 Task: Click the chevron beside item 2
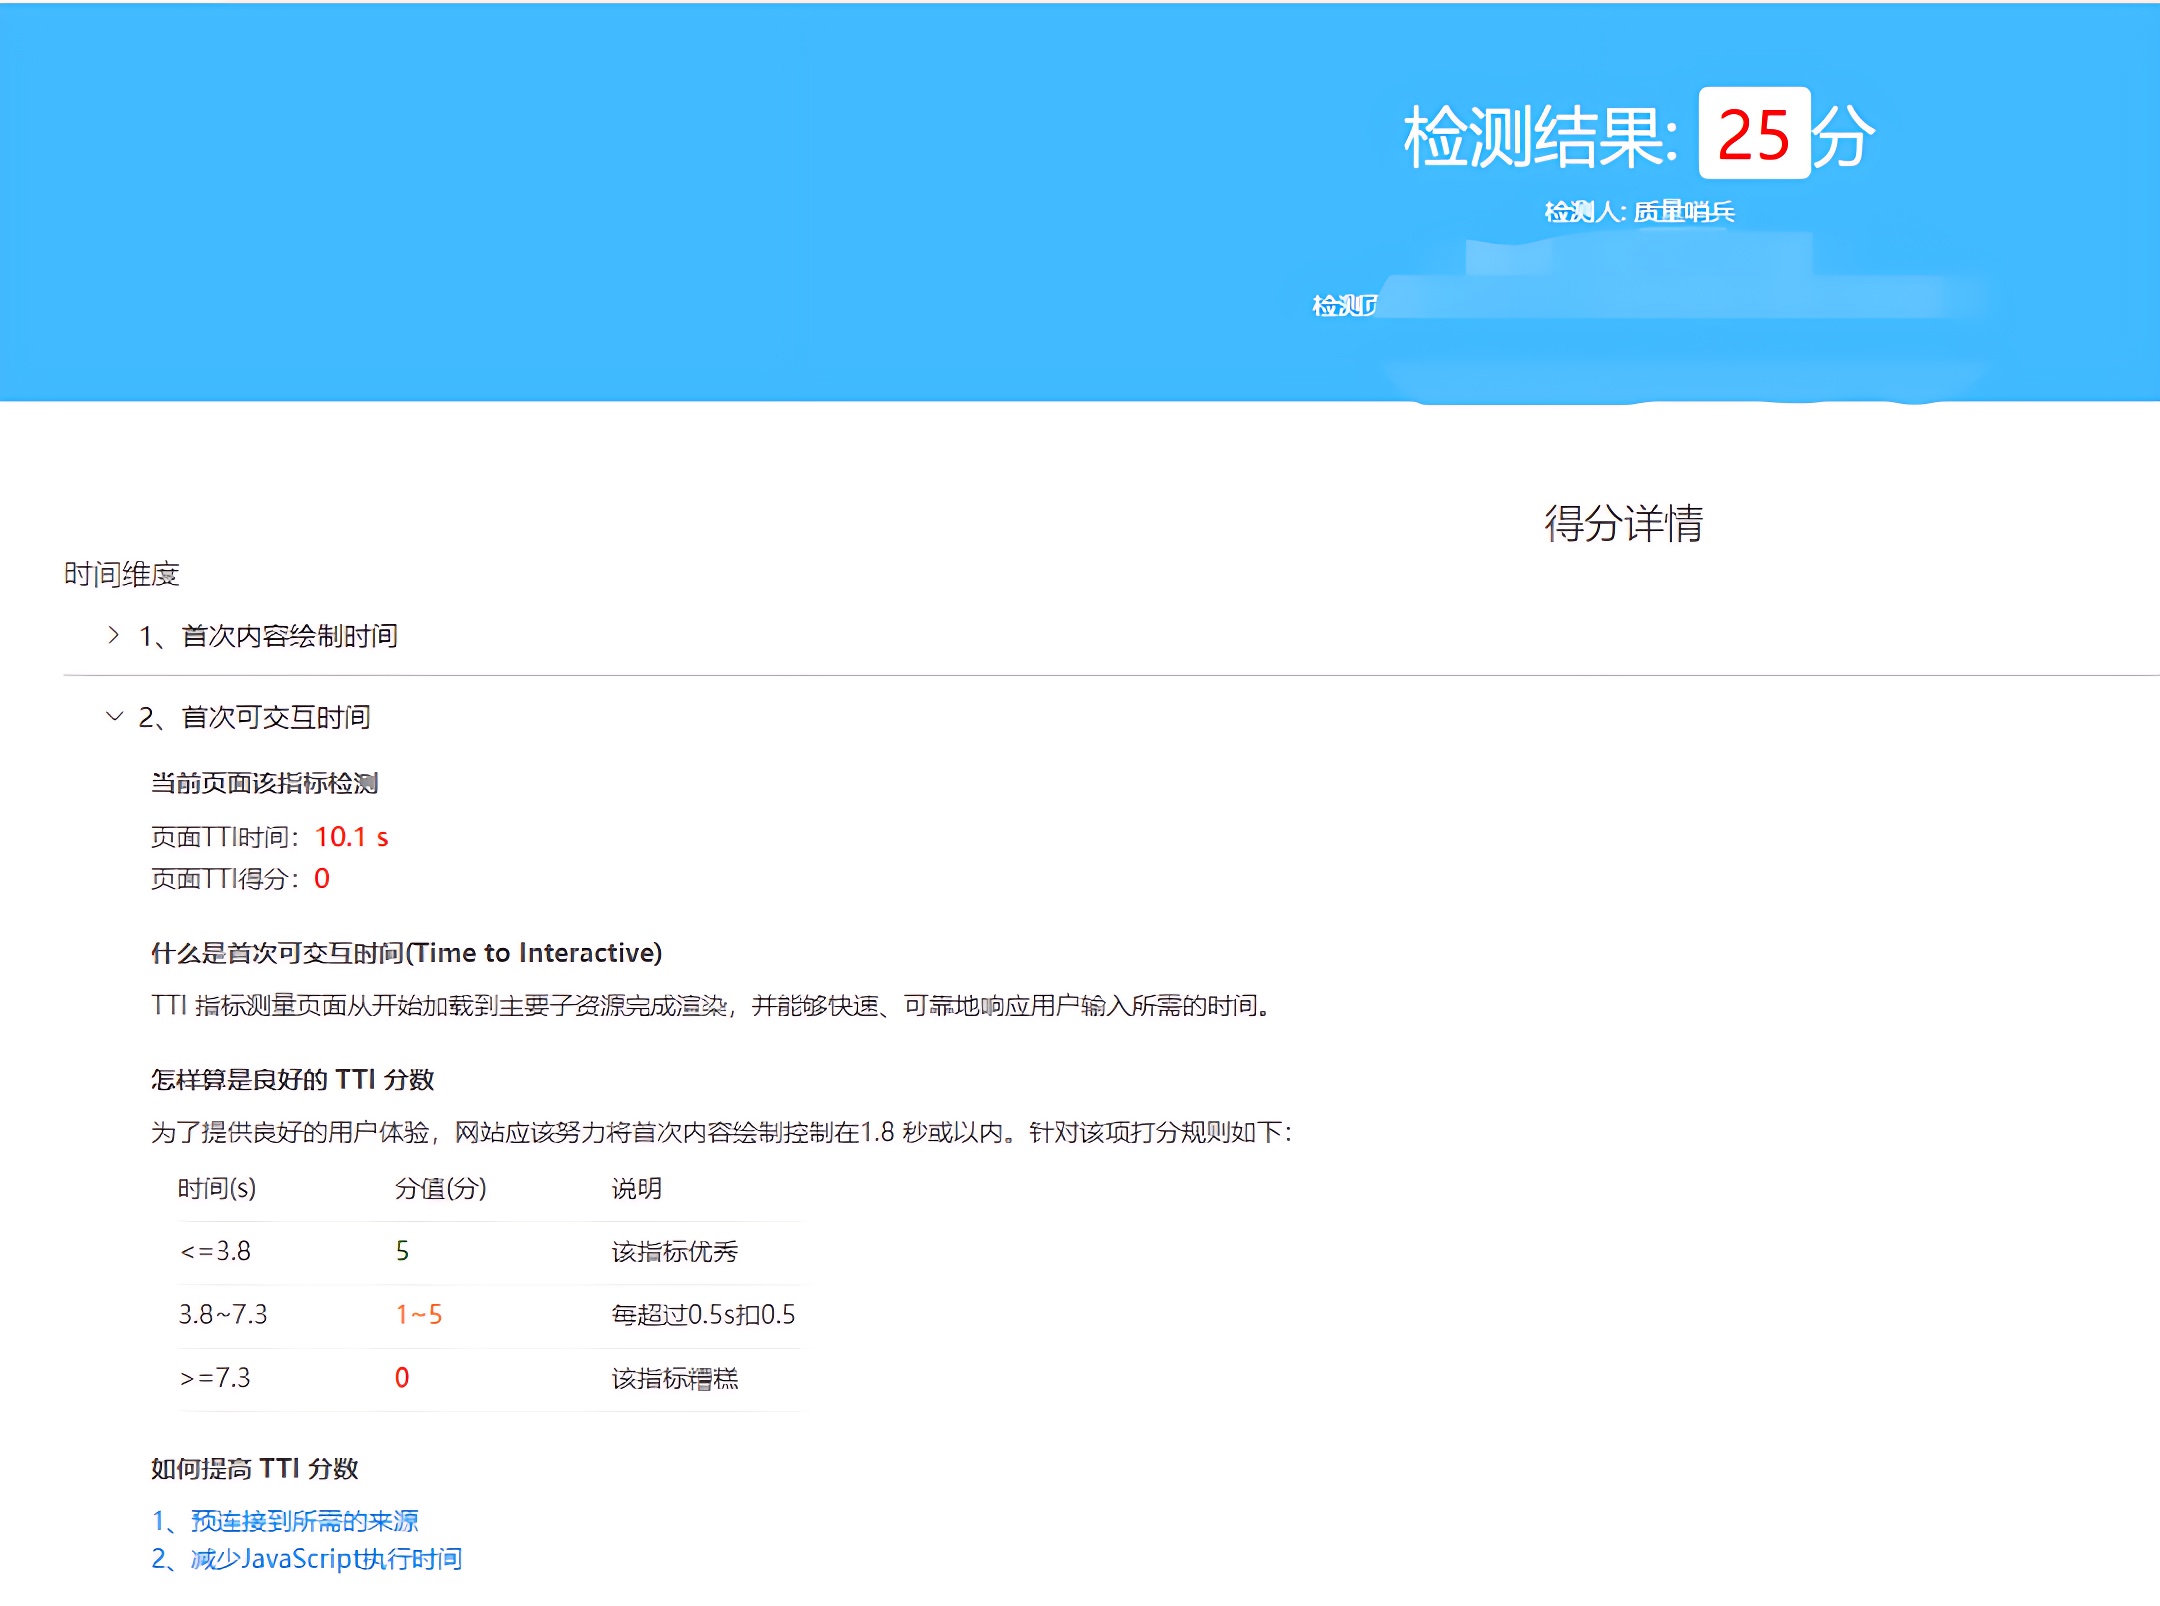[x=113, y=718]
